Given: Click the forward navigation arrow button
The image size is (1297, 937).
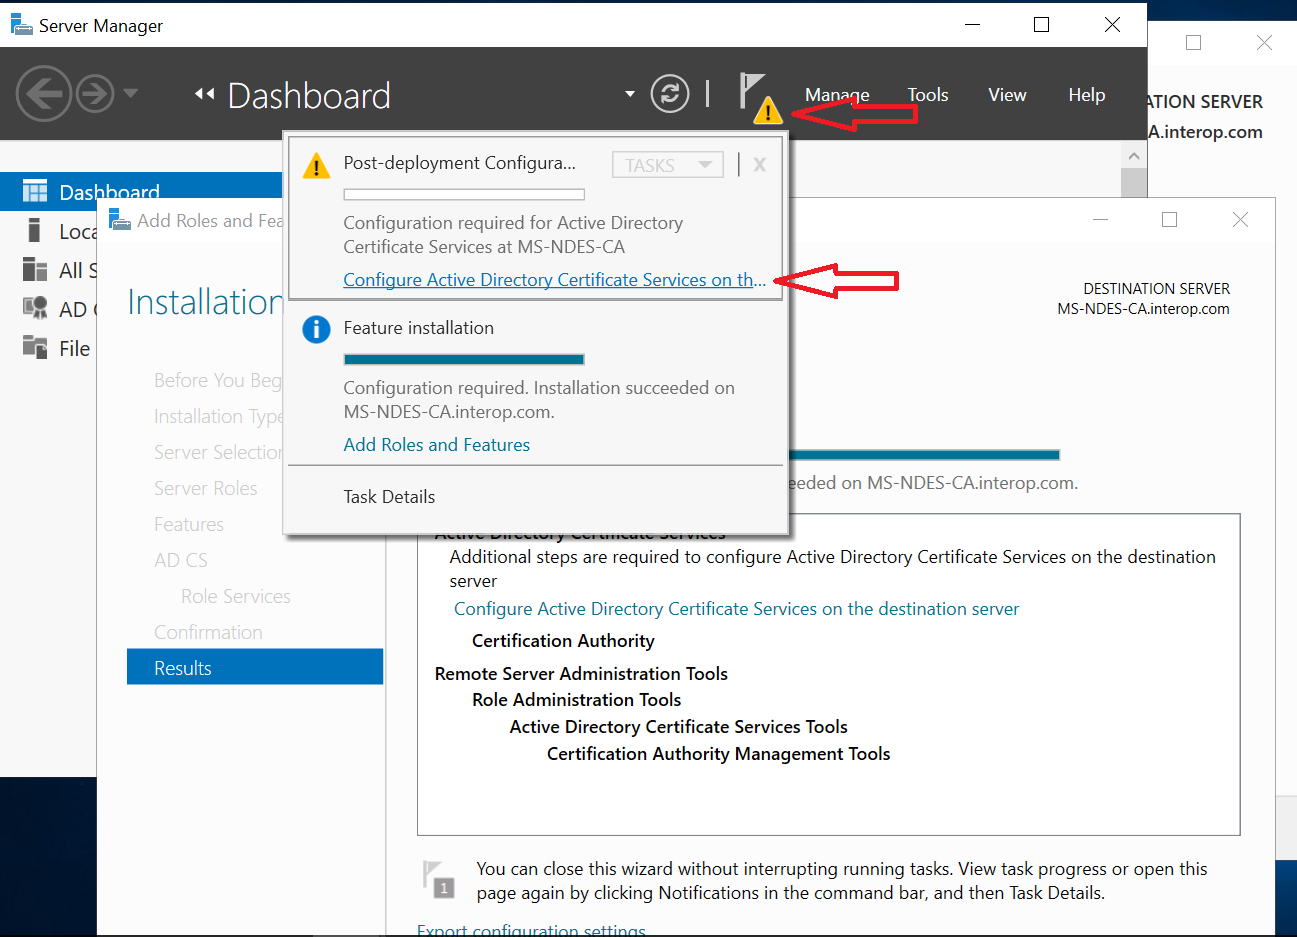Looking at the screenshot, I should click(x=95, y=94).
